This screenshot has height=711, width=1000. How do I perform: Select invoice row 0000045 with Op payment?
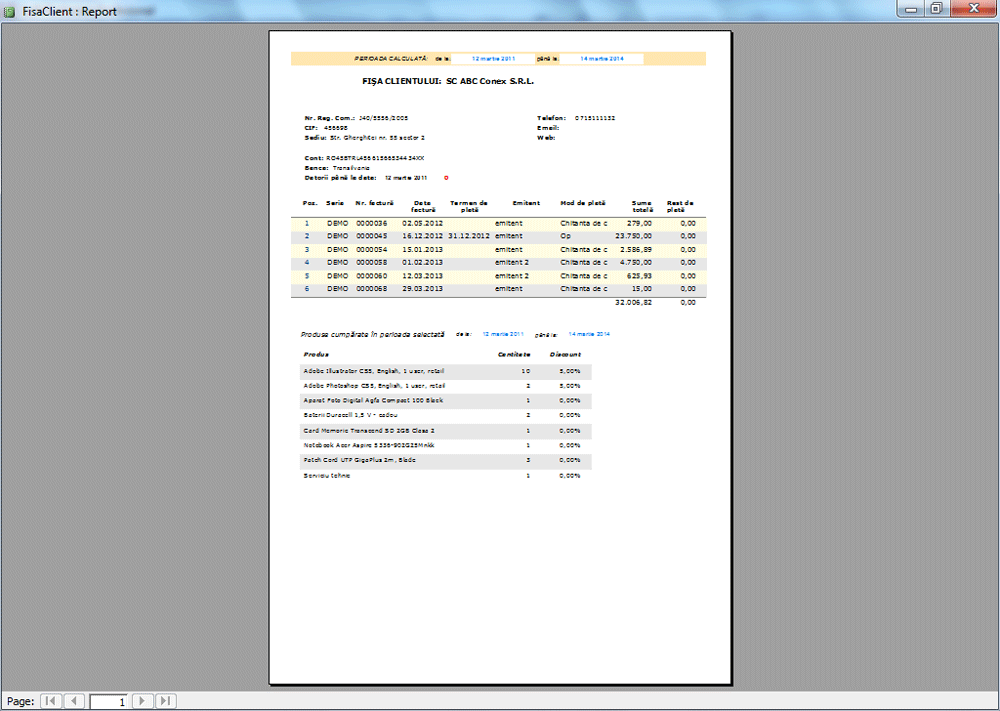371,236
